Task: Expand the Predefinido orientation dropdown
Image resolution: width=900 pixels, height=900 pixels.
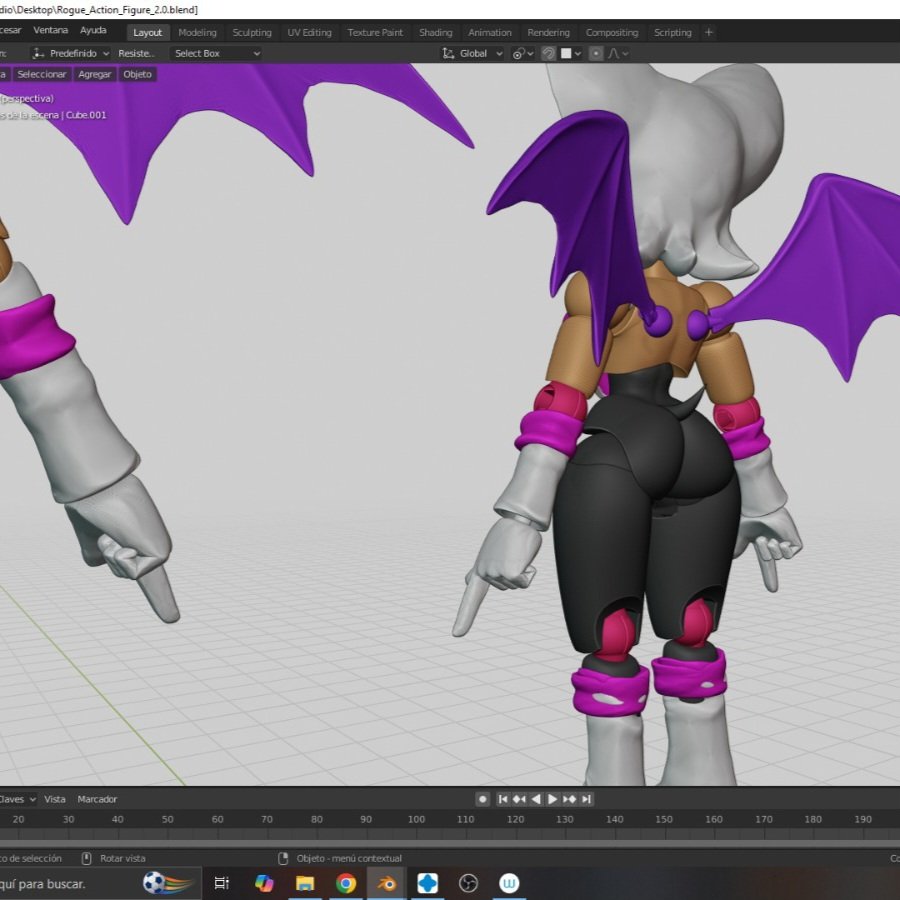Action: pyautogui.click(x=71, y=53)
